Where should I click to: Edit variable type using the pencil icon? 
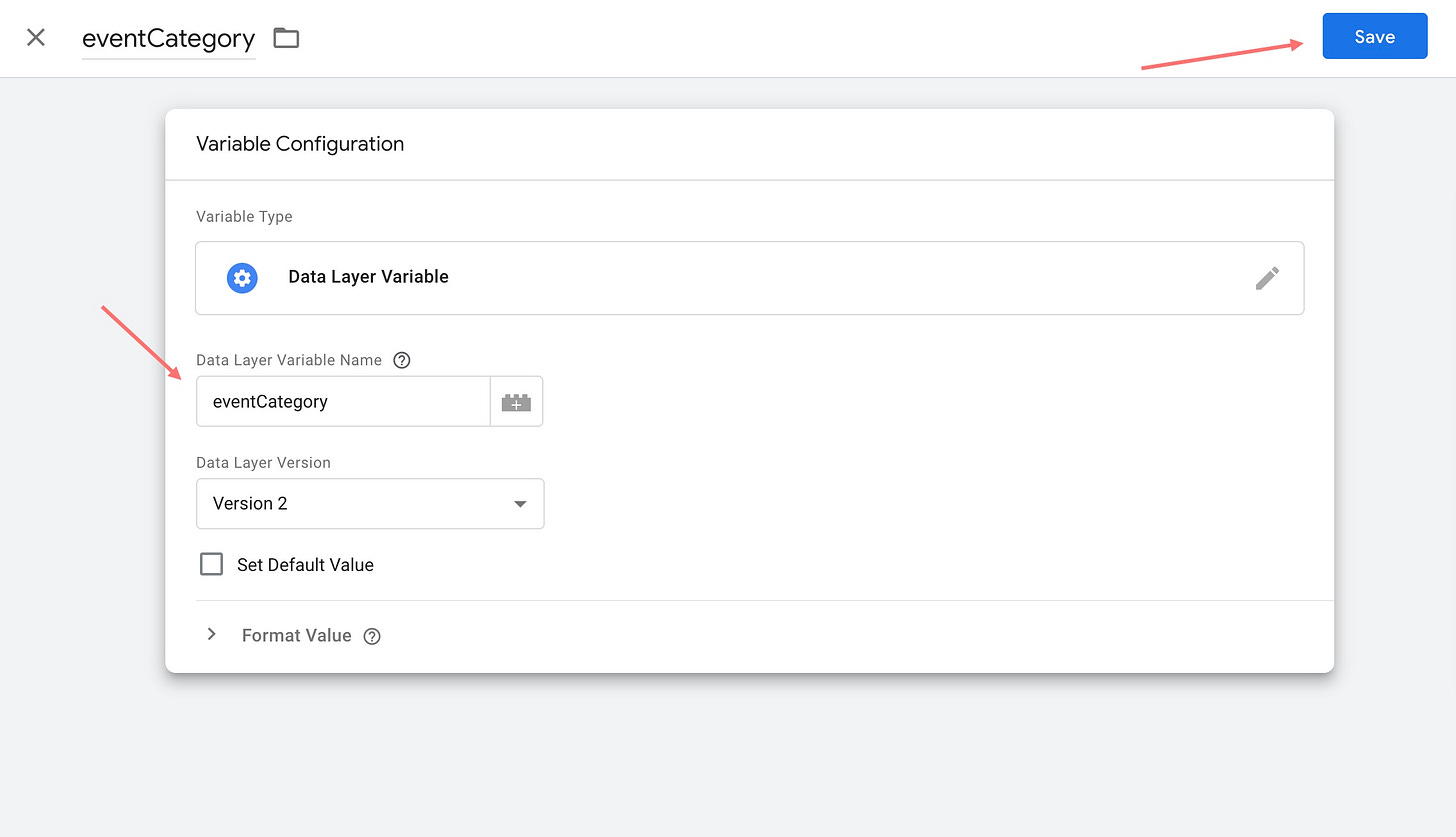tap(1267, 278)
